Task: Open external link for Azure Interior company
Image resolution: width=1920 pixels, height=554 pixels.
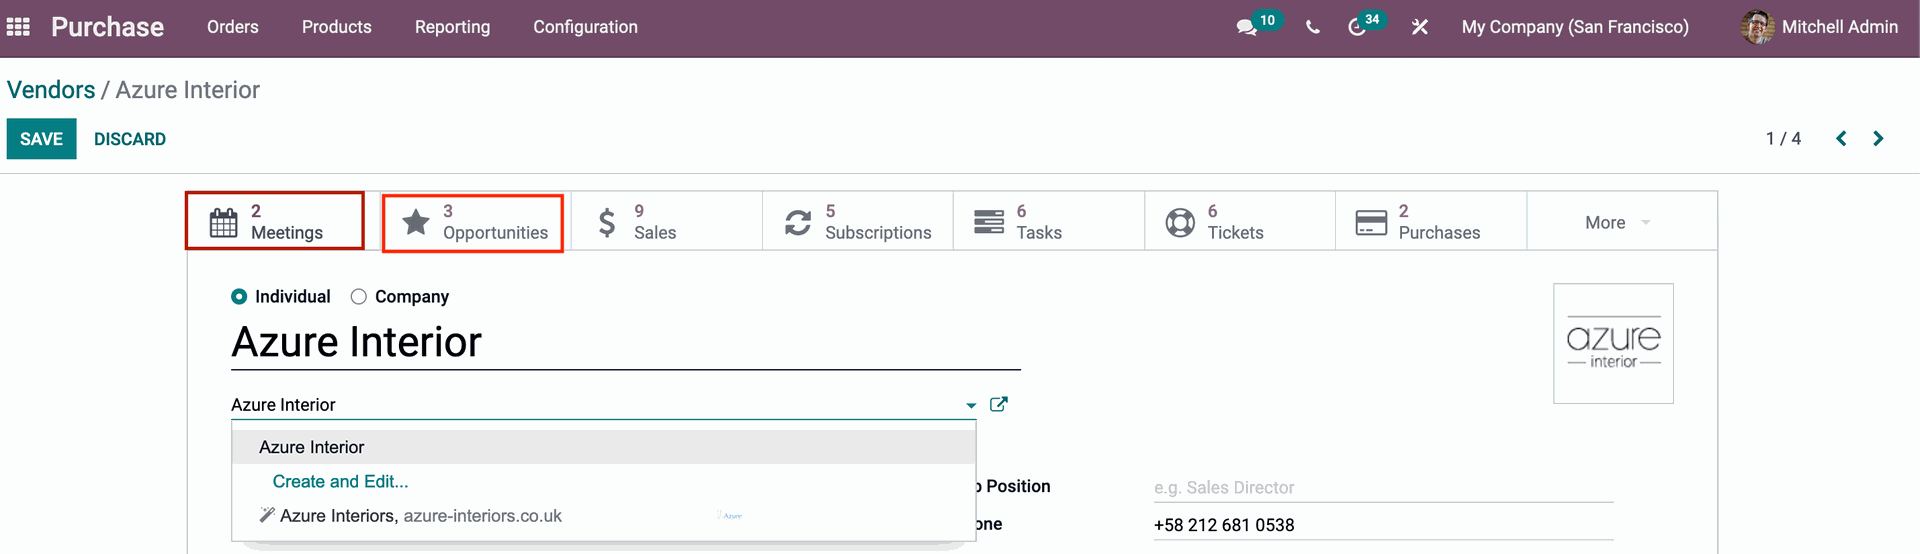Action: 998,404
